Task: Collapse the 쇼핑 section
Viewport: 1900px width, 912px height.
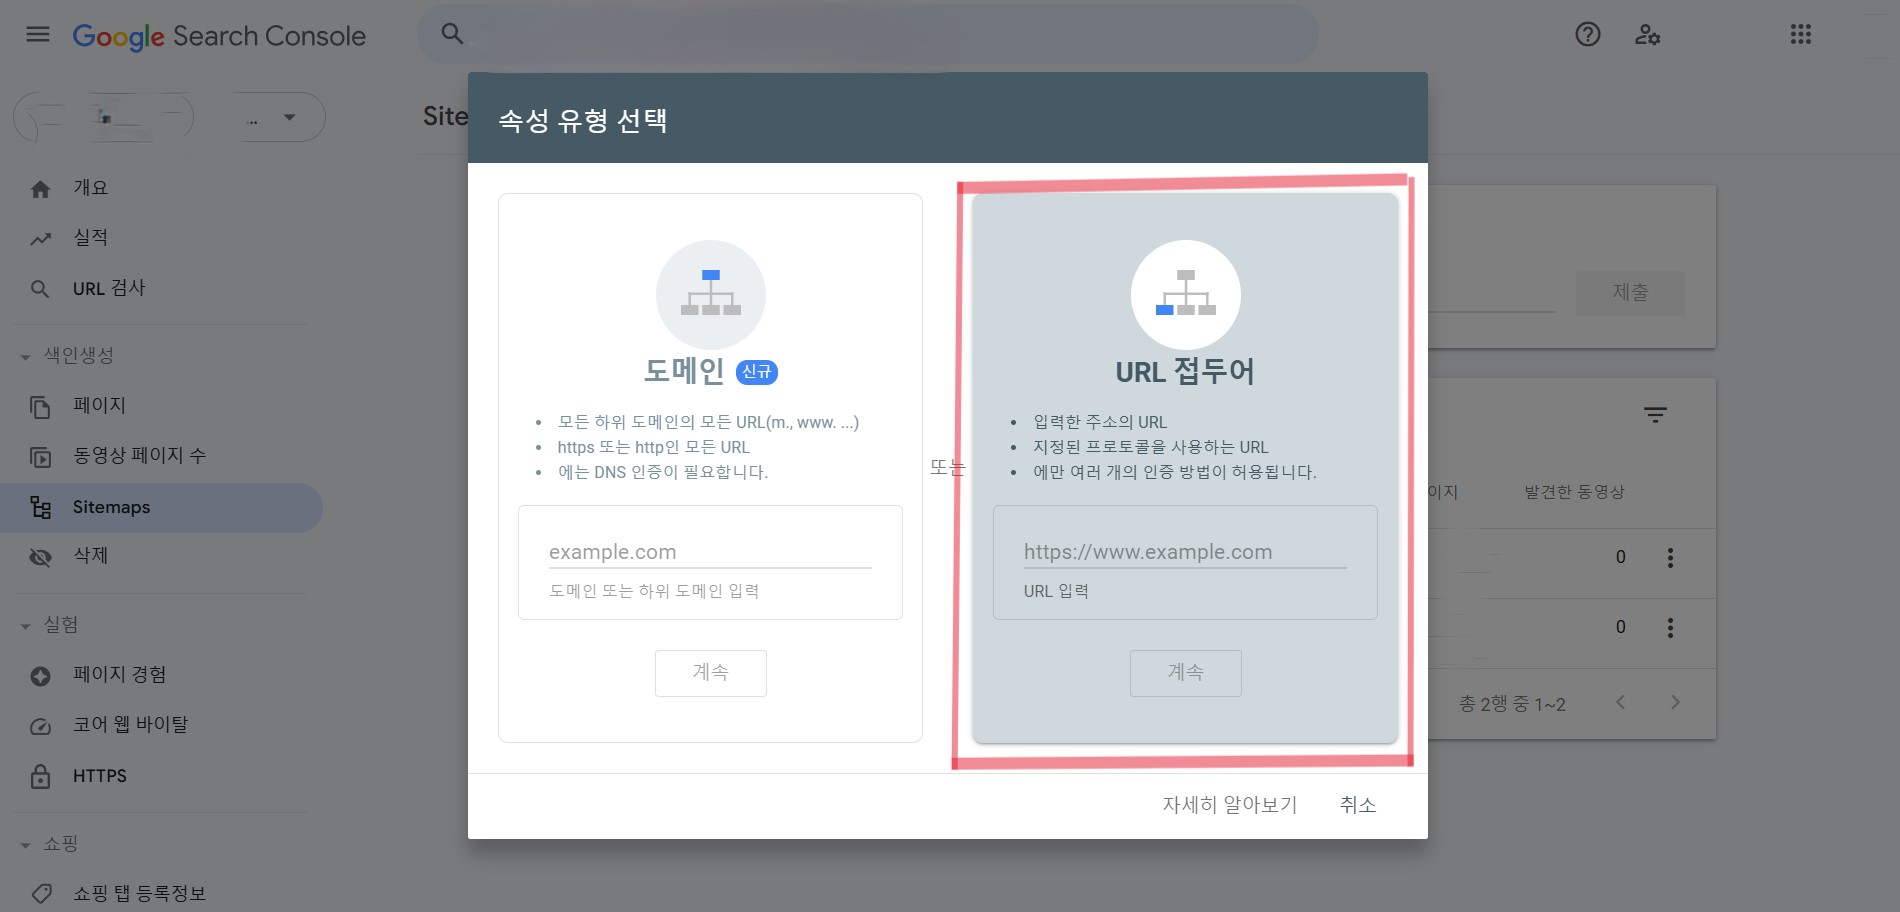Action: (x=26, y=845)
